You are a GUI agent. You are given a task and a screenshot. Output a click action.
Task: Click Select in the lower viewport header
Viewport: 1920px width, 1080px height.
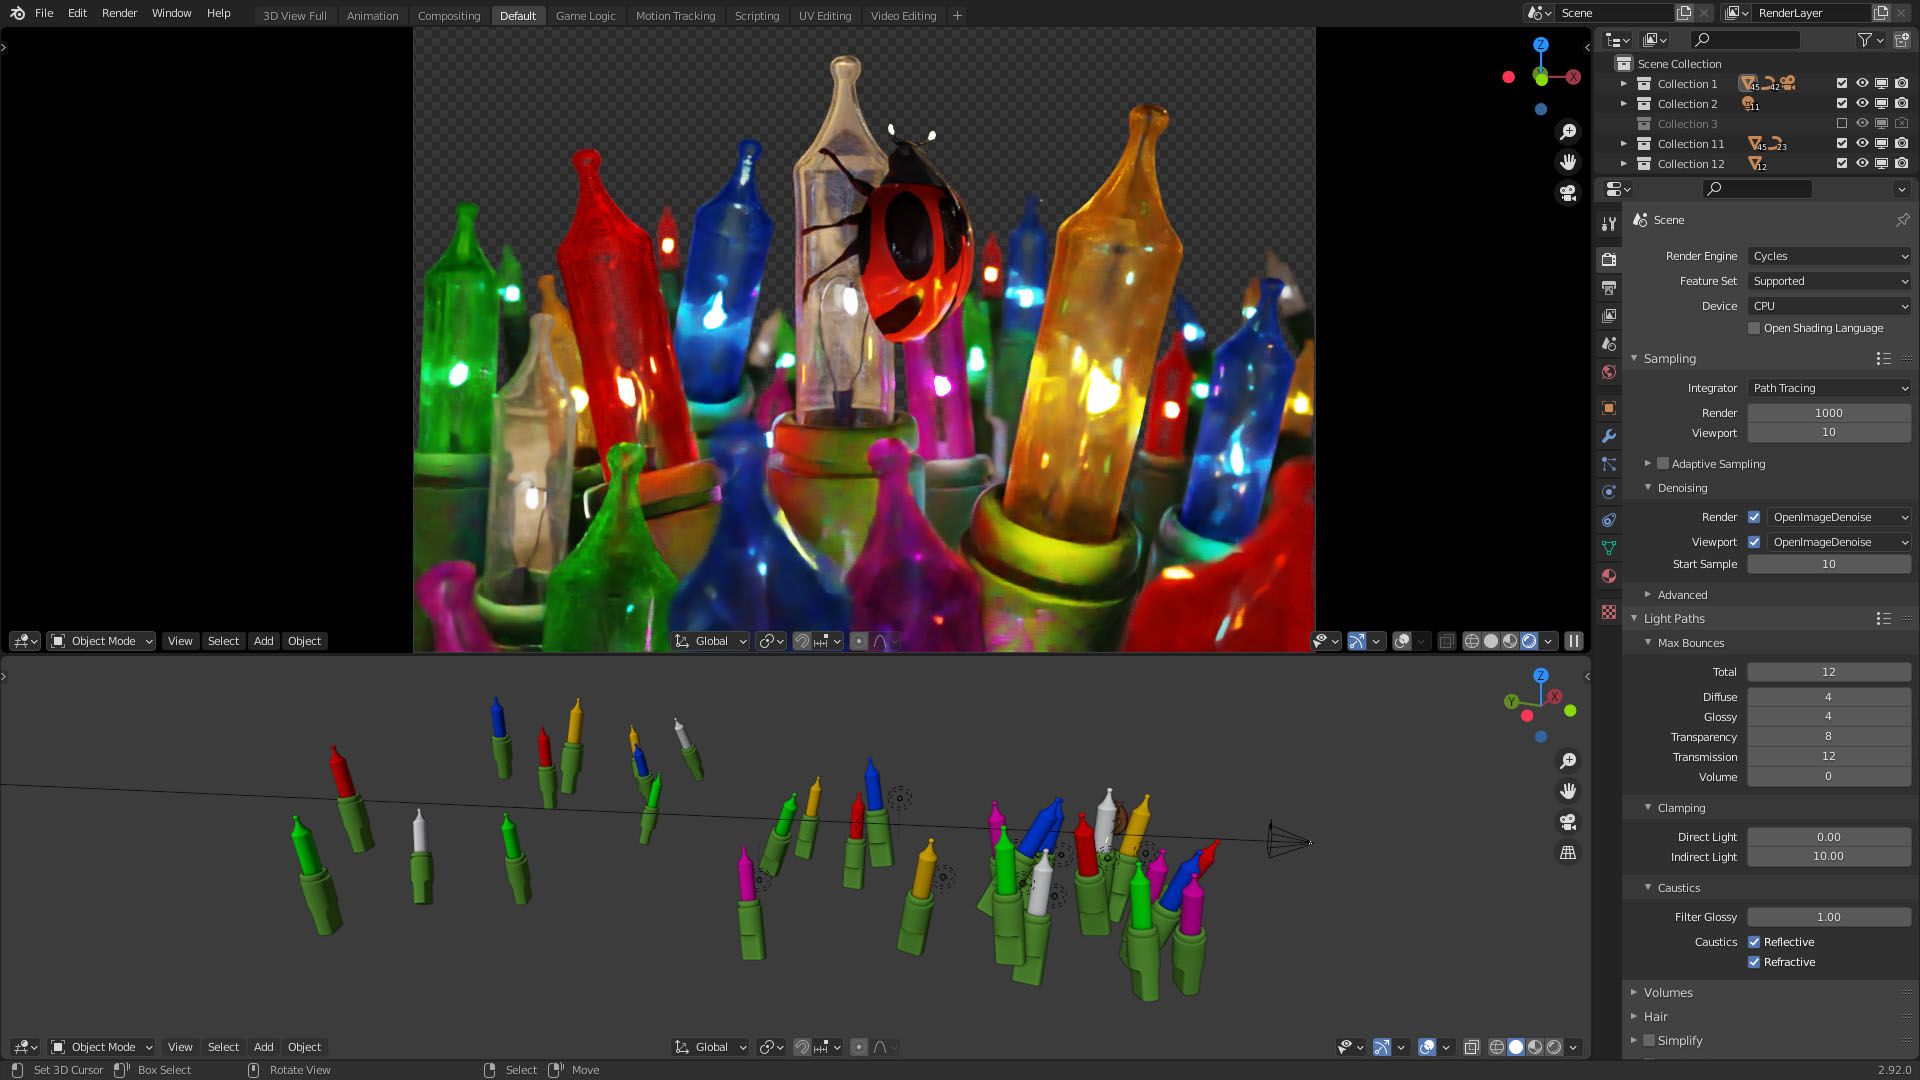223,1047
